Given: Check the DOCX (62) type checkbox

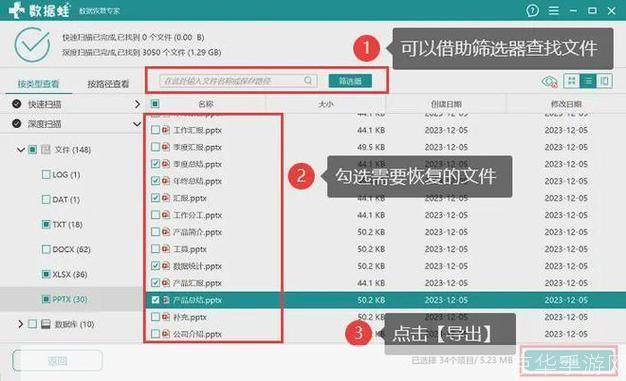Looking at the screenshot, I should click(x=46, y=249).
